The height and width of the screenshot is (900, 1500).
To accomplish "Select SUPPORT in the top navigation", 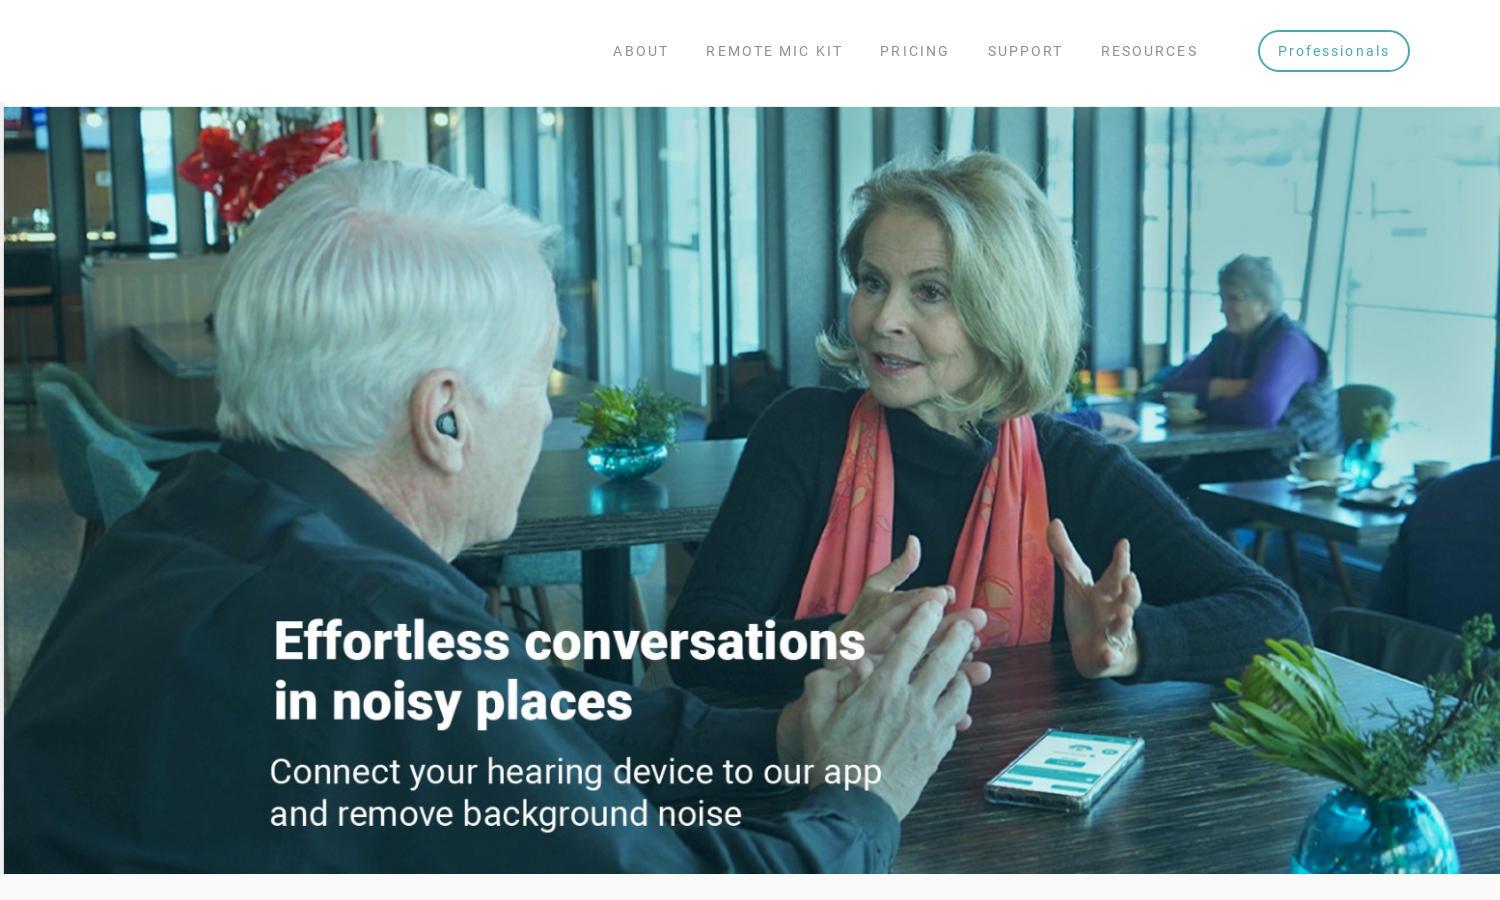I will 1025,51.
